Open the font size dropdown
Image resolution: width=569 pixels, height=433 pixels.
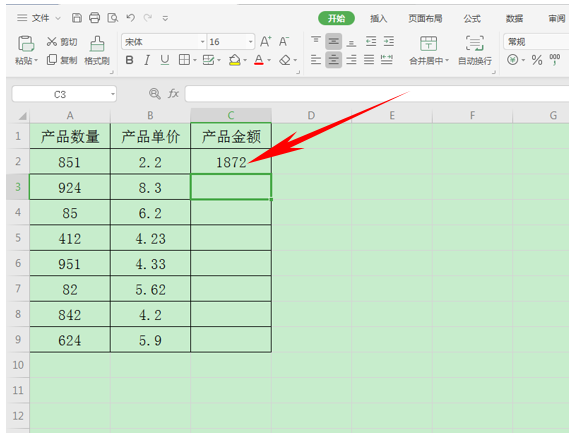coord(250,42)
